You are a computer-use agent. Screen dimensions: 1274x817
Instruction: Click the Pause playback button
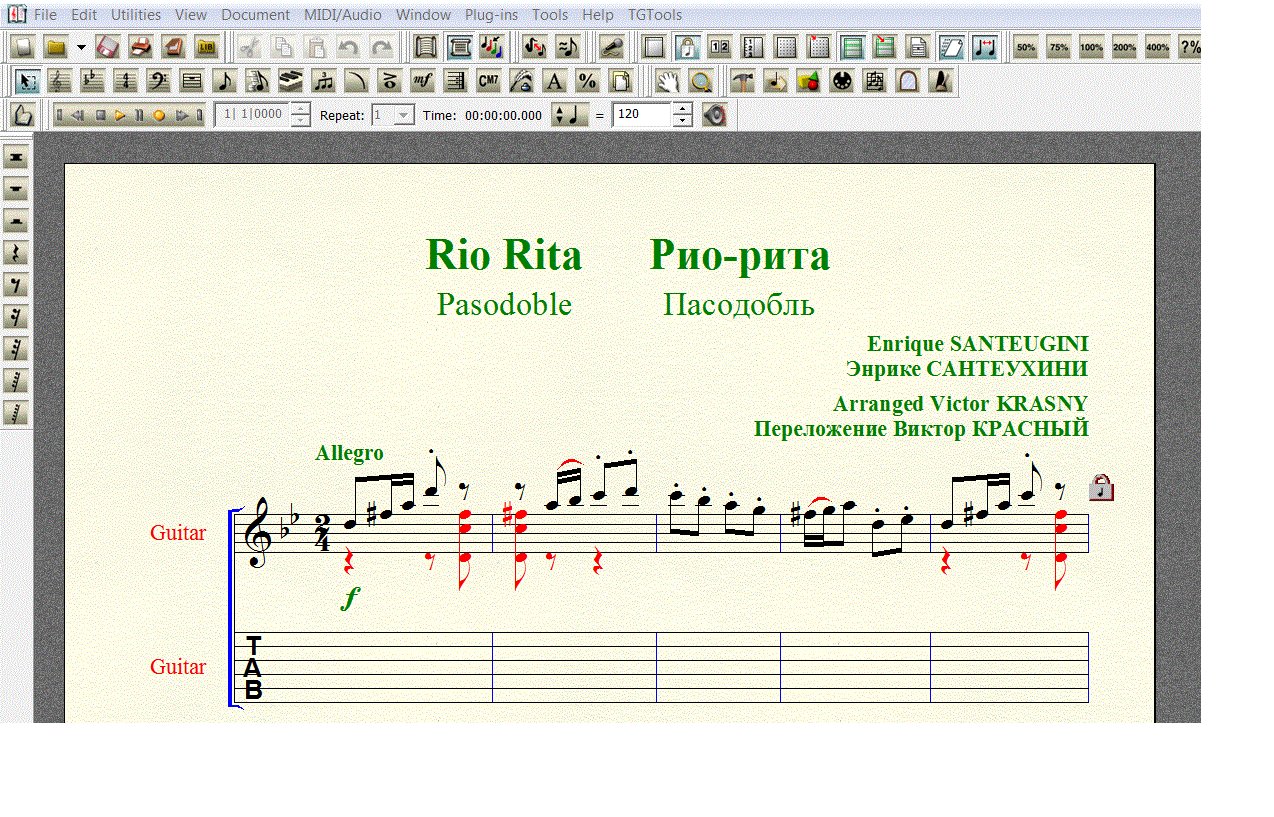tap(140, 115)
